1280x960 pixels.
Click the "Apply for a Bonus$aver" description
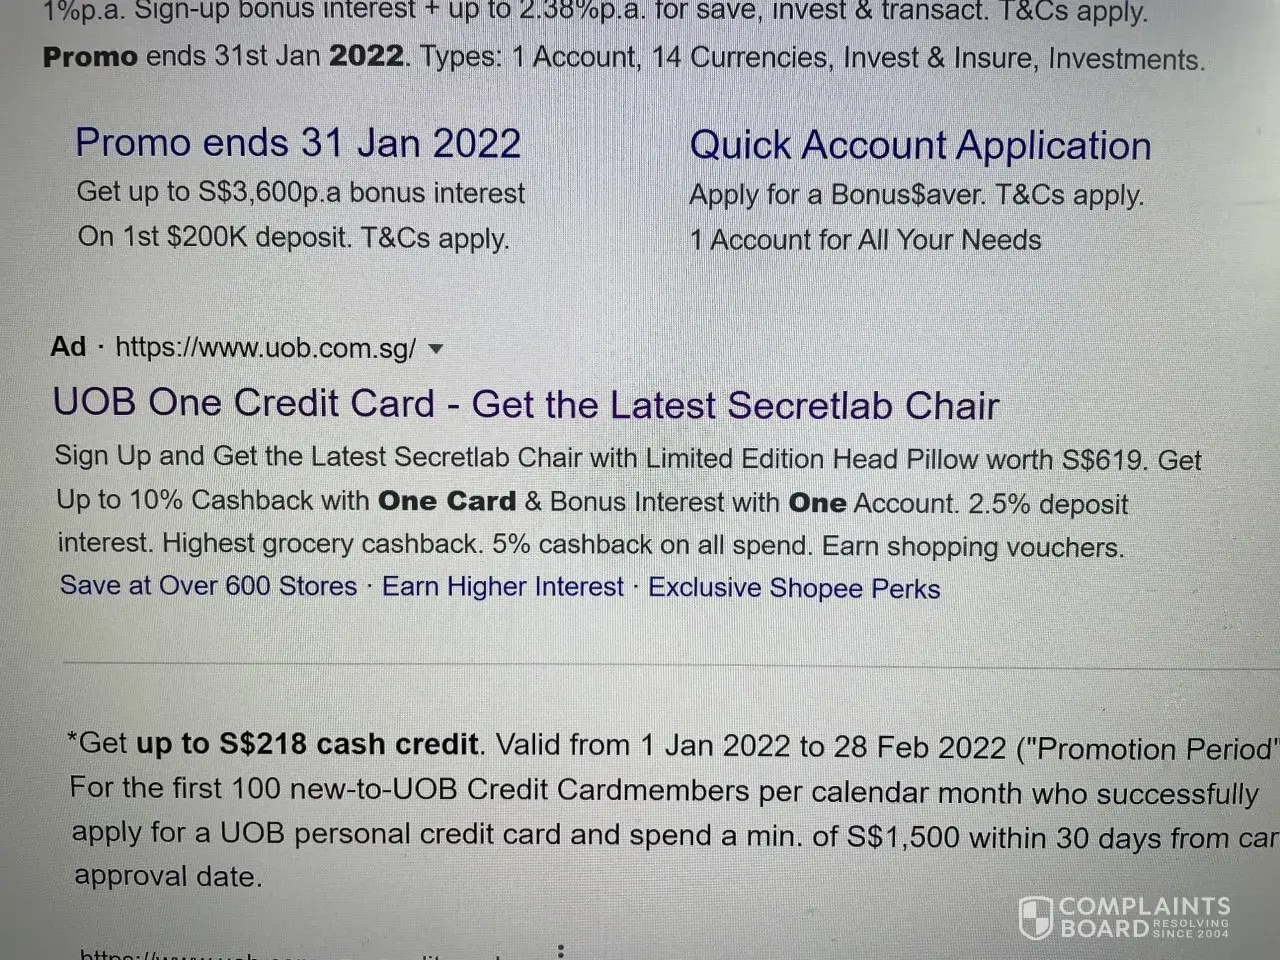point(915,195)
